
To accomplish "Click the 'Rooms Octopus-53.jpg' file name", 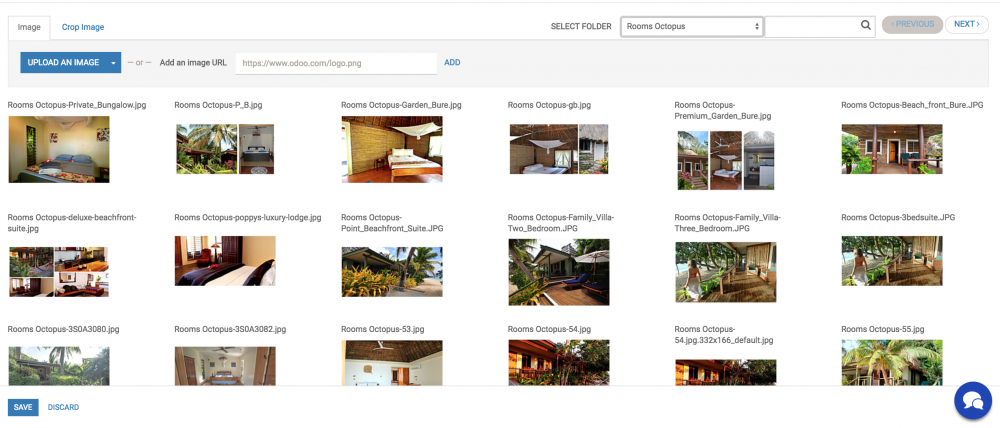I will click(383, 329).
